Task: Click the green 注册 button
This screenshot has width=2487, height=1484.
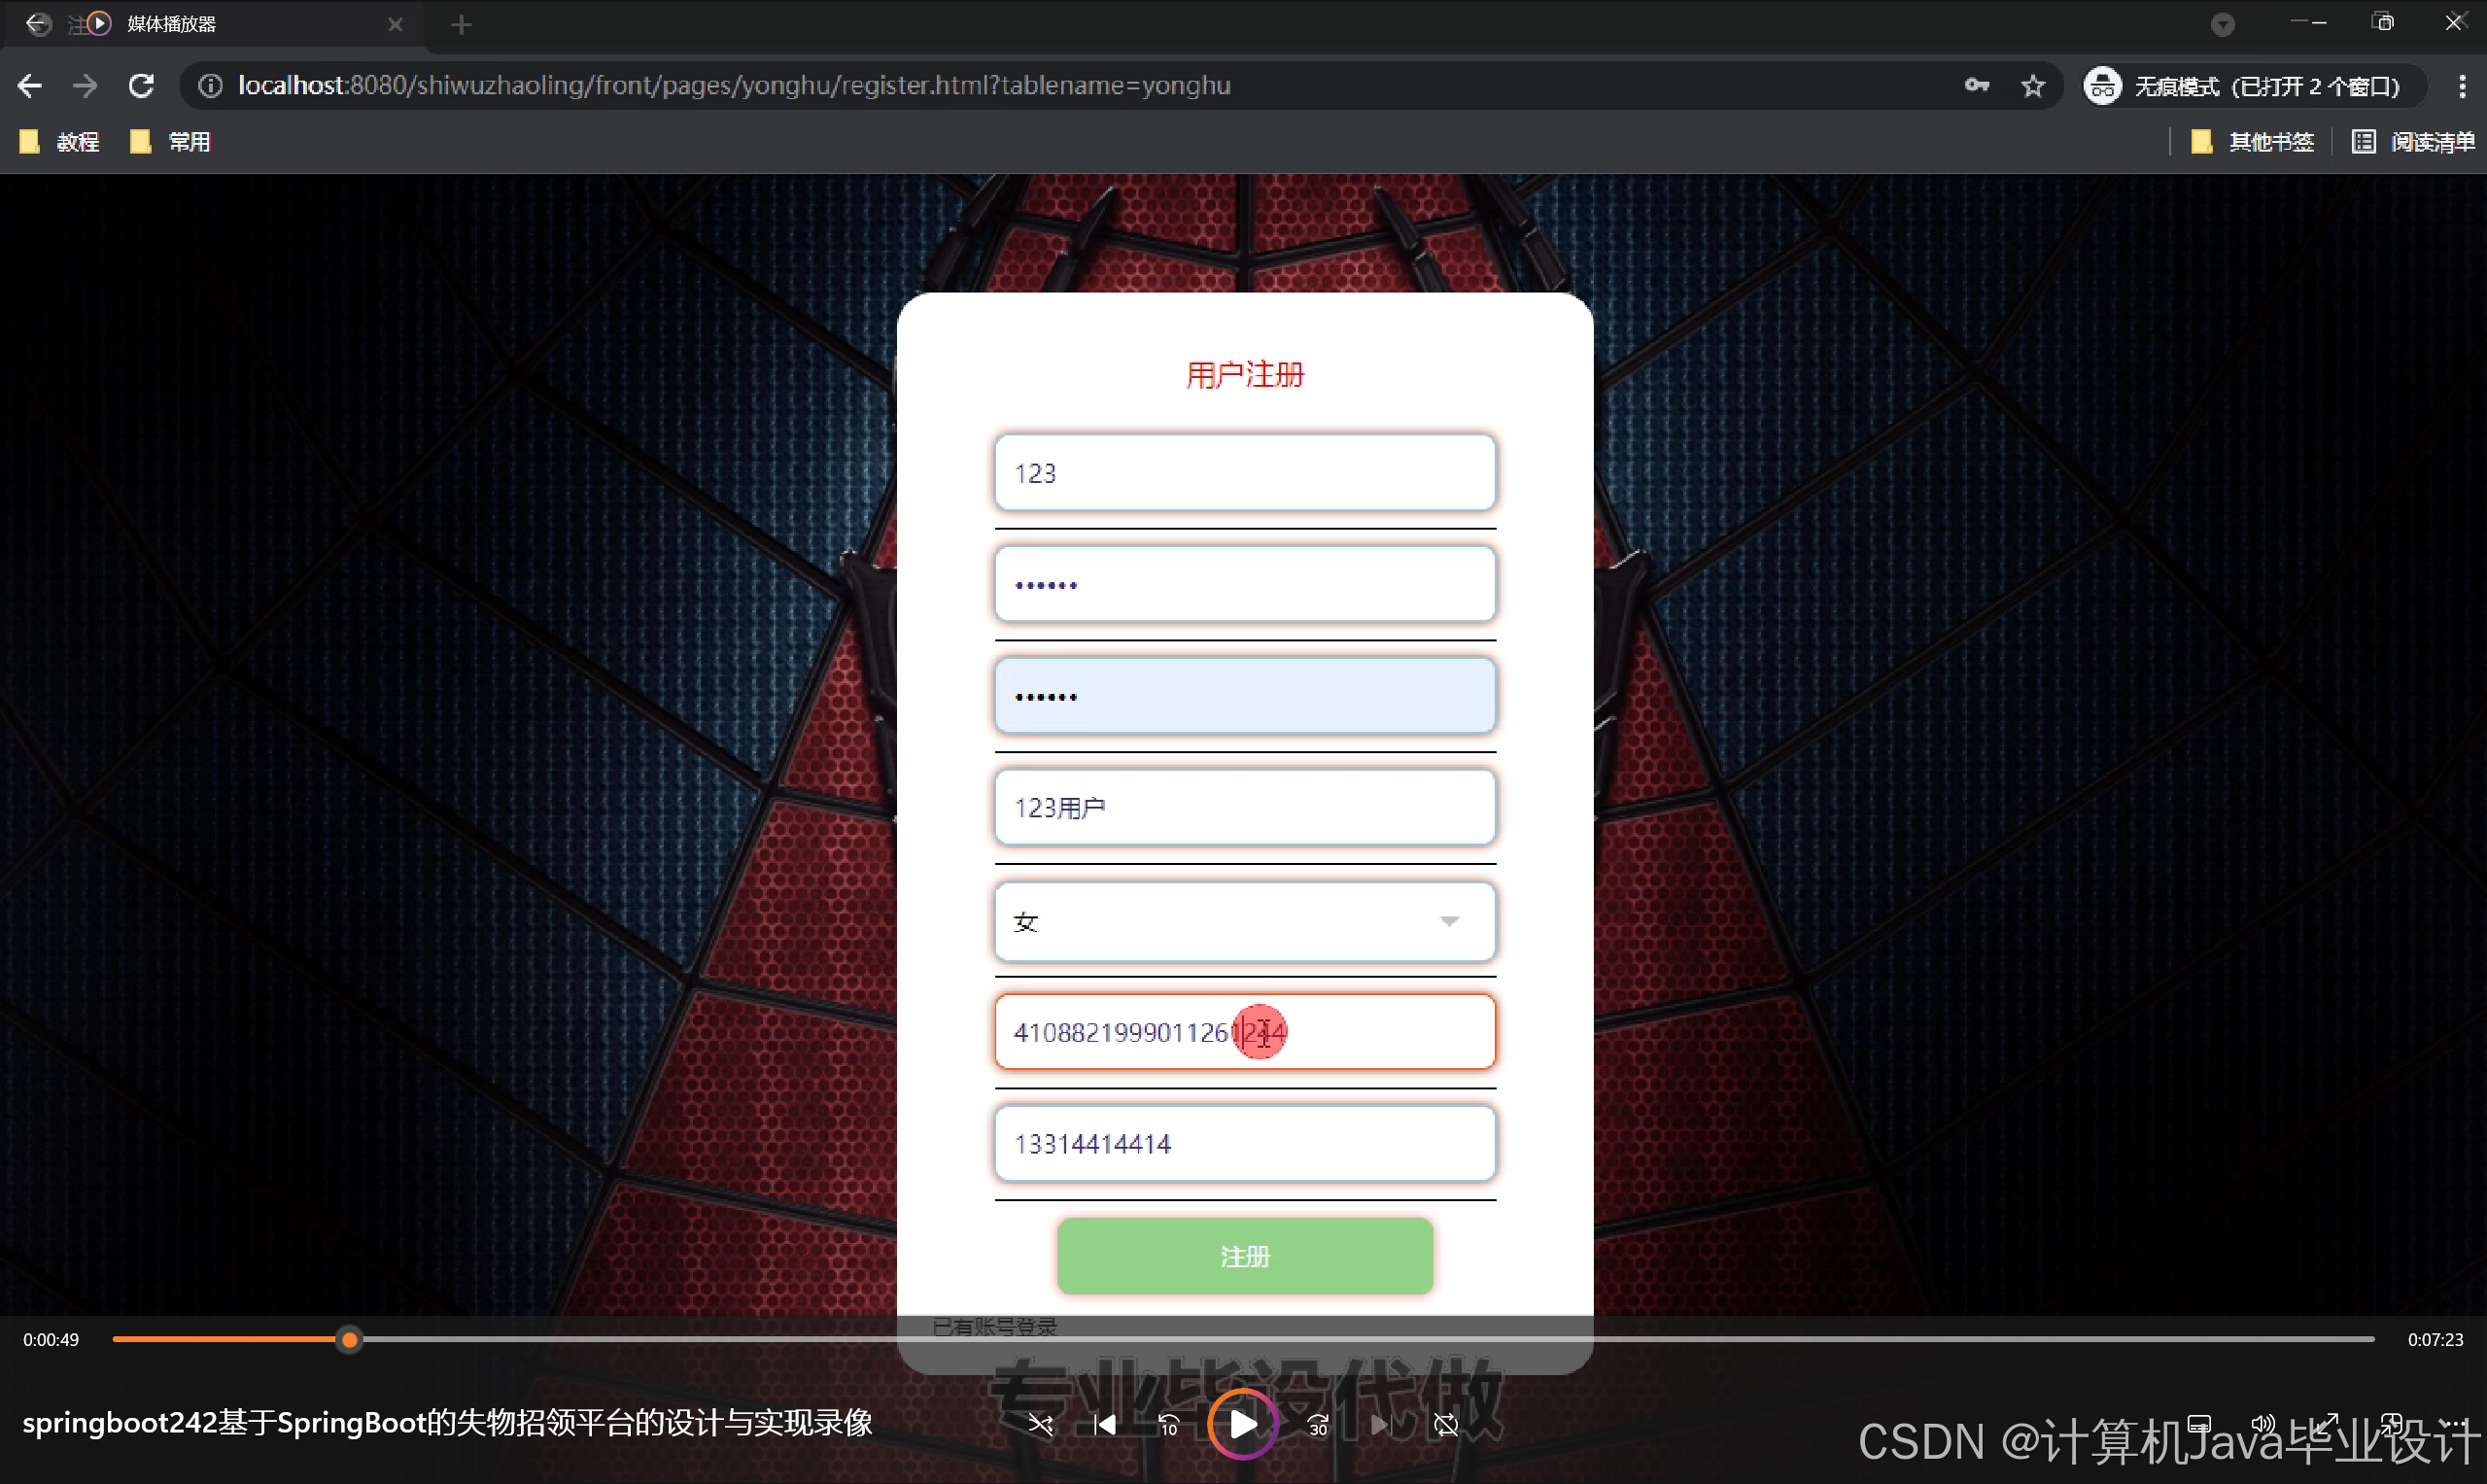Action: click(1244, 1256)
